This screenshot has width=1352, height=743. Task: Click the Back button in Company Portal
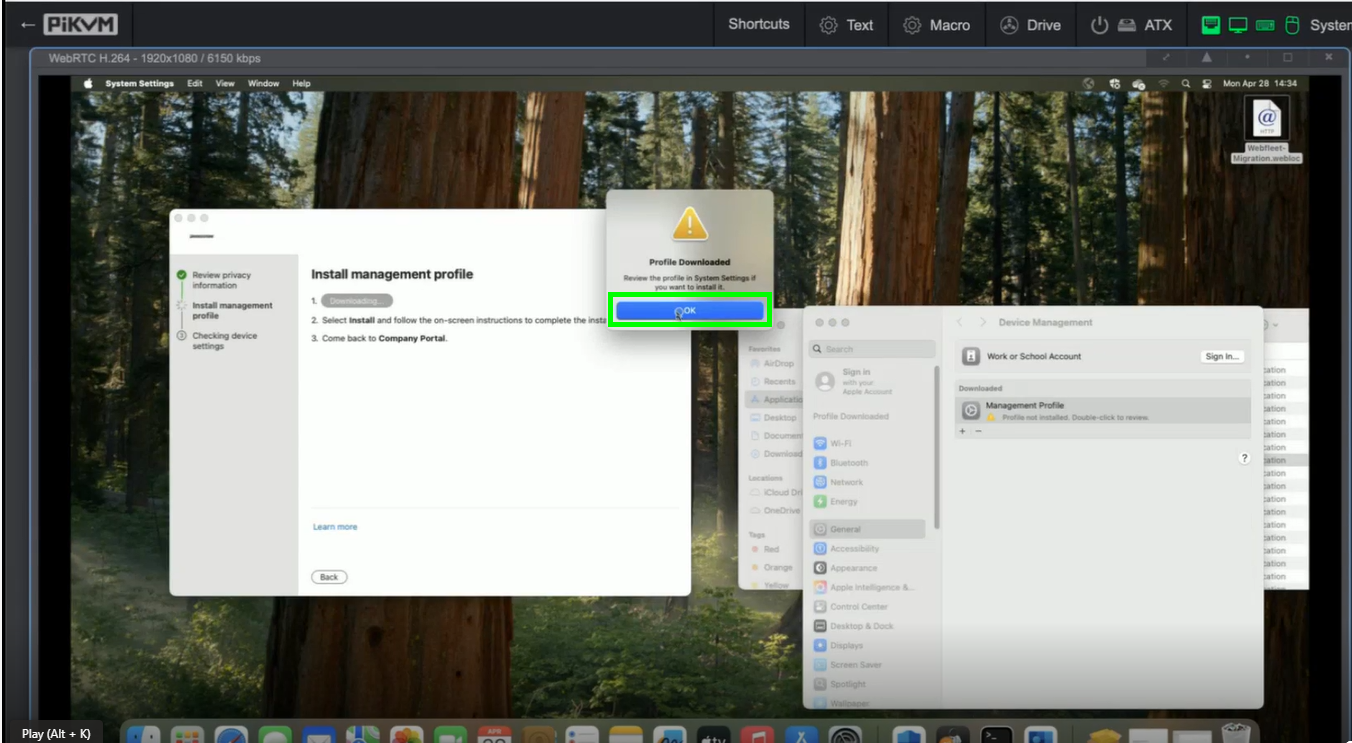tap(329, 577)
